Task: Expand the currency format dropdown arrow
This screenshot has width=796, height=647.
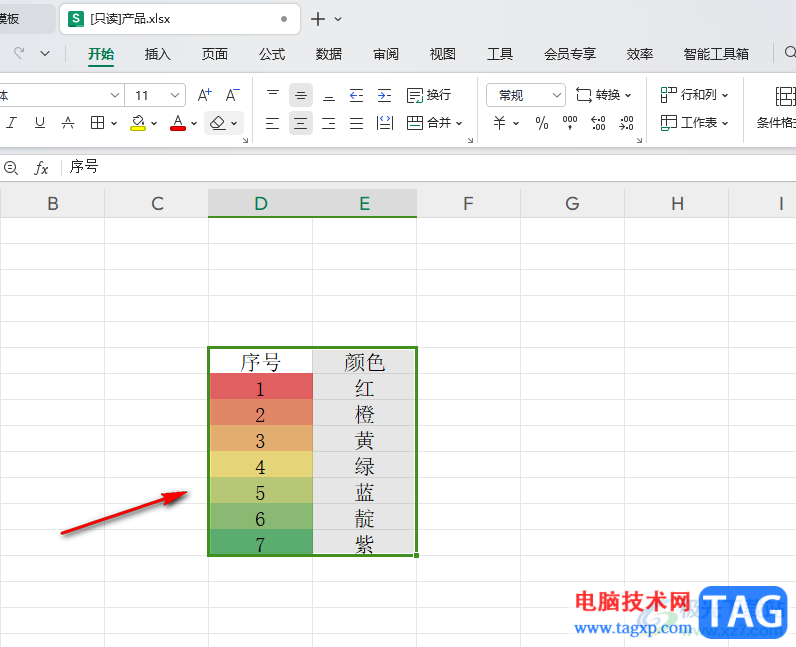Action: (x=516, y=123)
